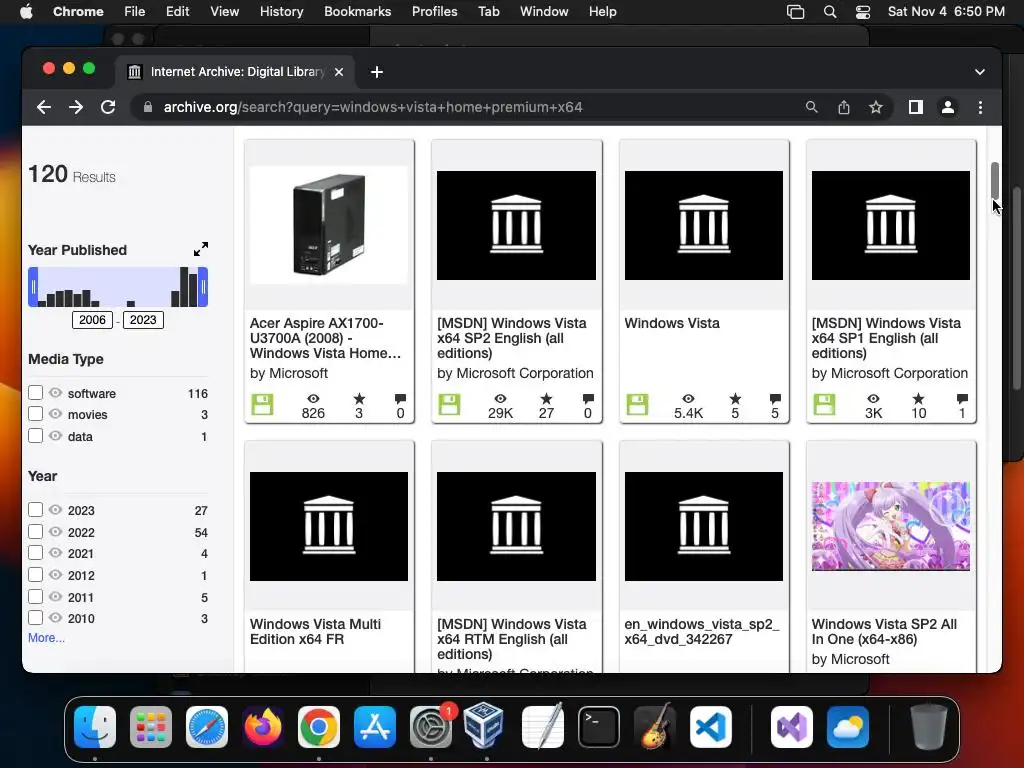This screenshot has height=768, width=1024.
Task: Open the Chrome profile avatar
Action: pos(948,107)
